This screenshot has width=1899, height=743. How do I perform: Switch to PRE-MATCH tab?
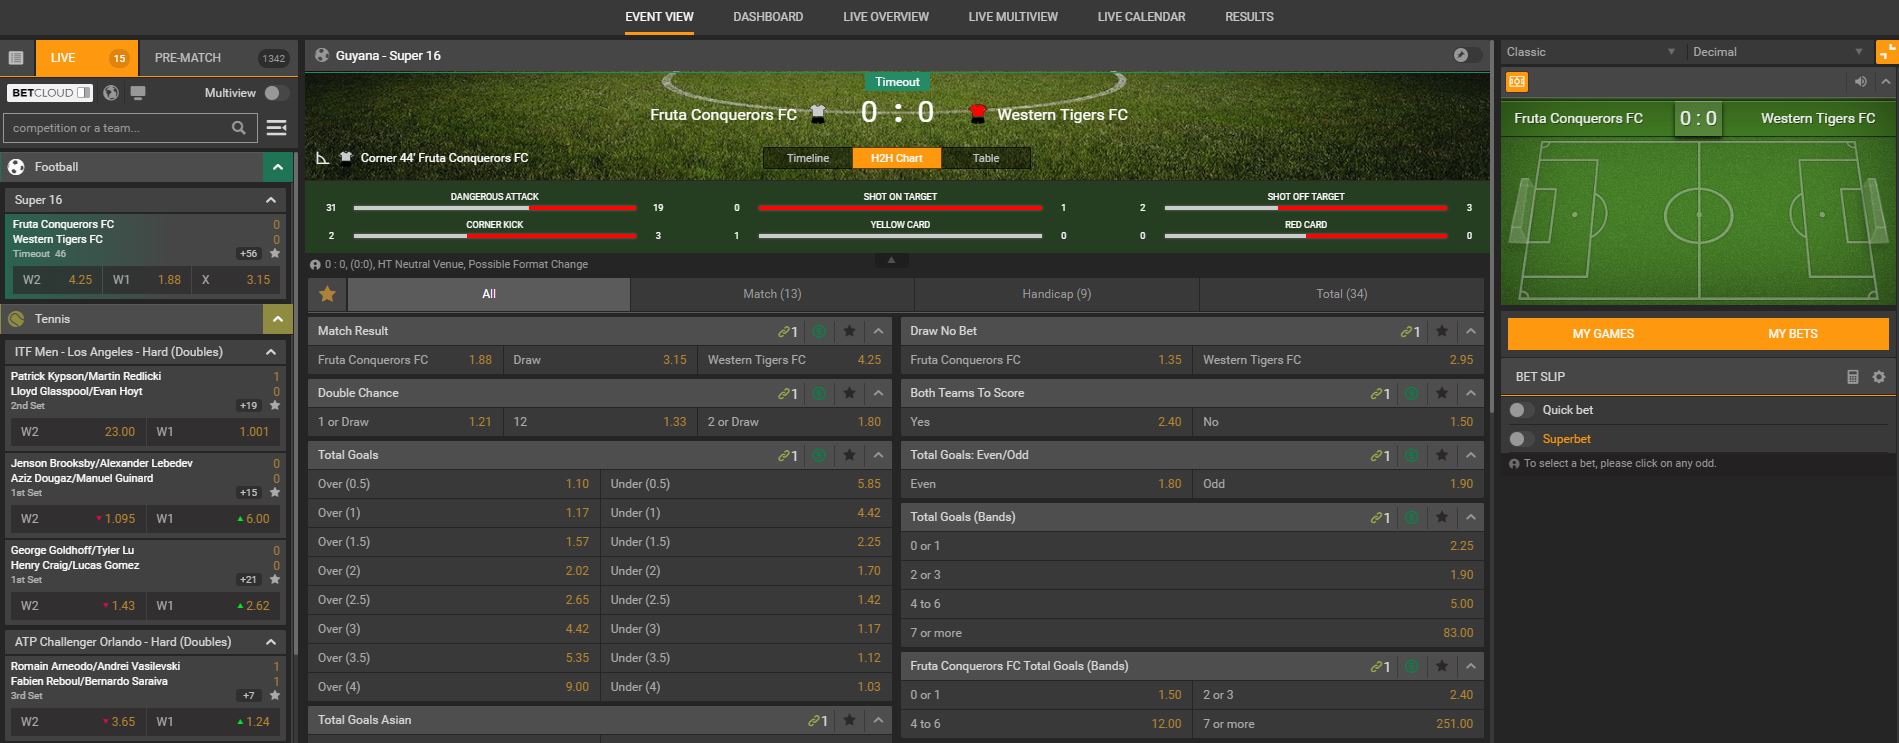click(218, 58)
